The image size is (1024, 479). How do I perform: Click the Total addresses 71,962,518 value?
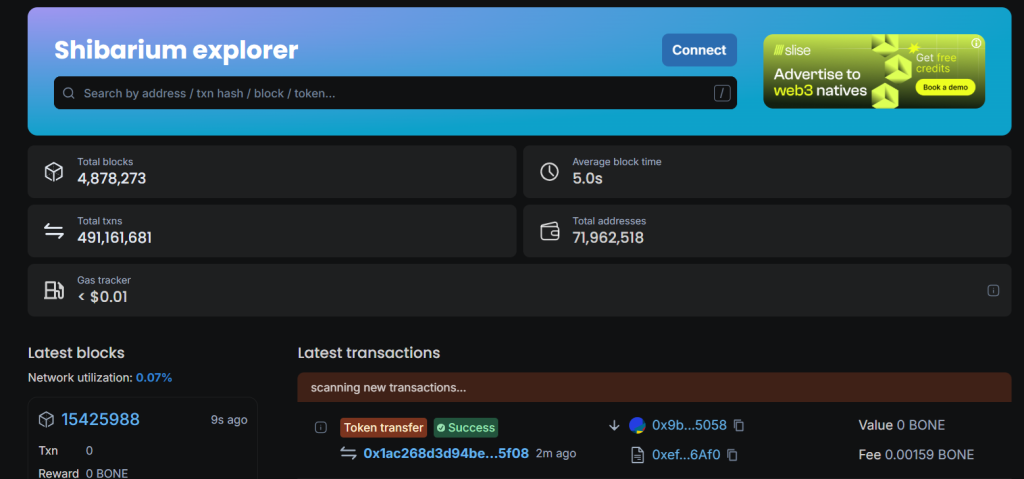(608, 238)
